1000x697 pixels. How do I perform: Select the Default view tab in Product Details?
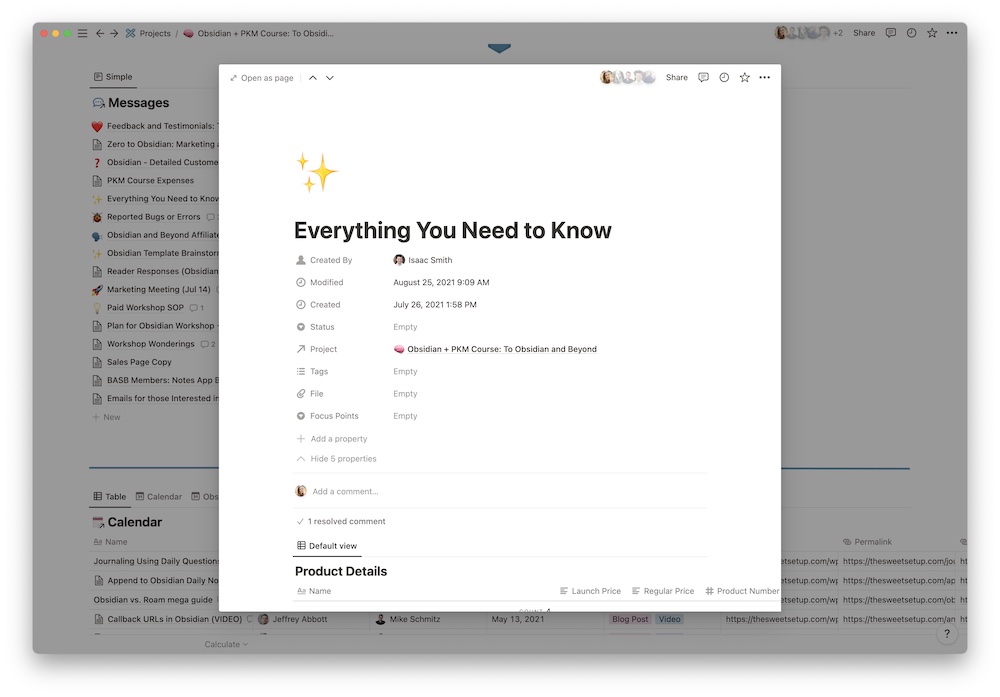coord(327,546)
